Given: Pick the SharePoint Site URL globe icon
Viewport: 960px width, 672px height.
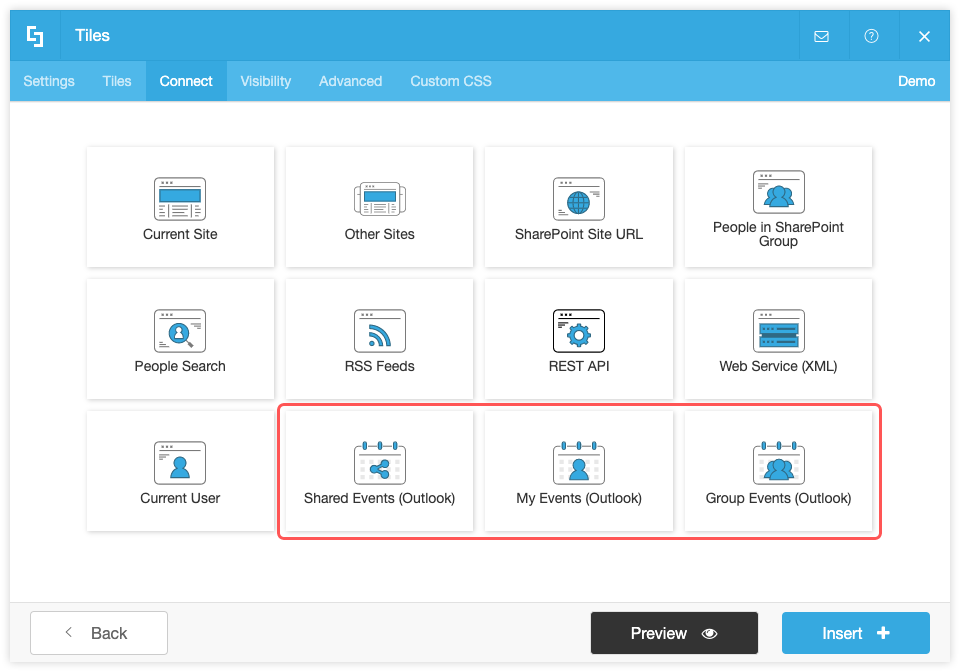Looking at the screenshot, I should [x=579, y=199].
